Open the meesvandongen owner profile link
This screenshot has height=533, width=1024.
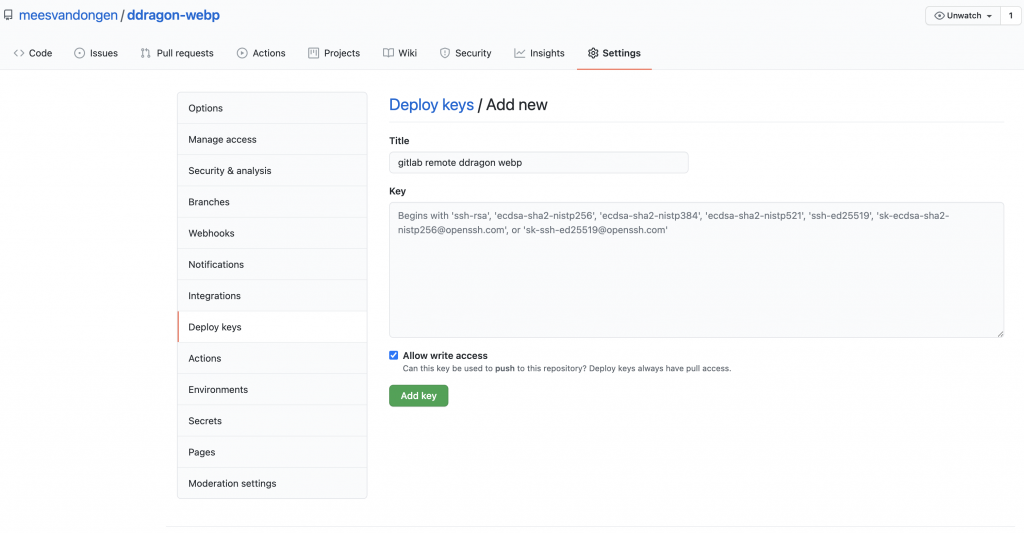tap(68, 16)
